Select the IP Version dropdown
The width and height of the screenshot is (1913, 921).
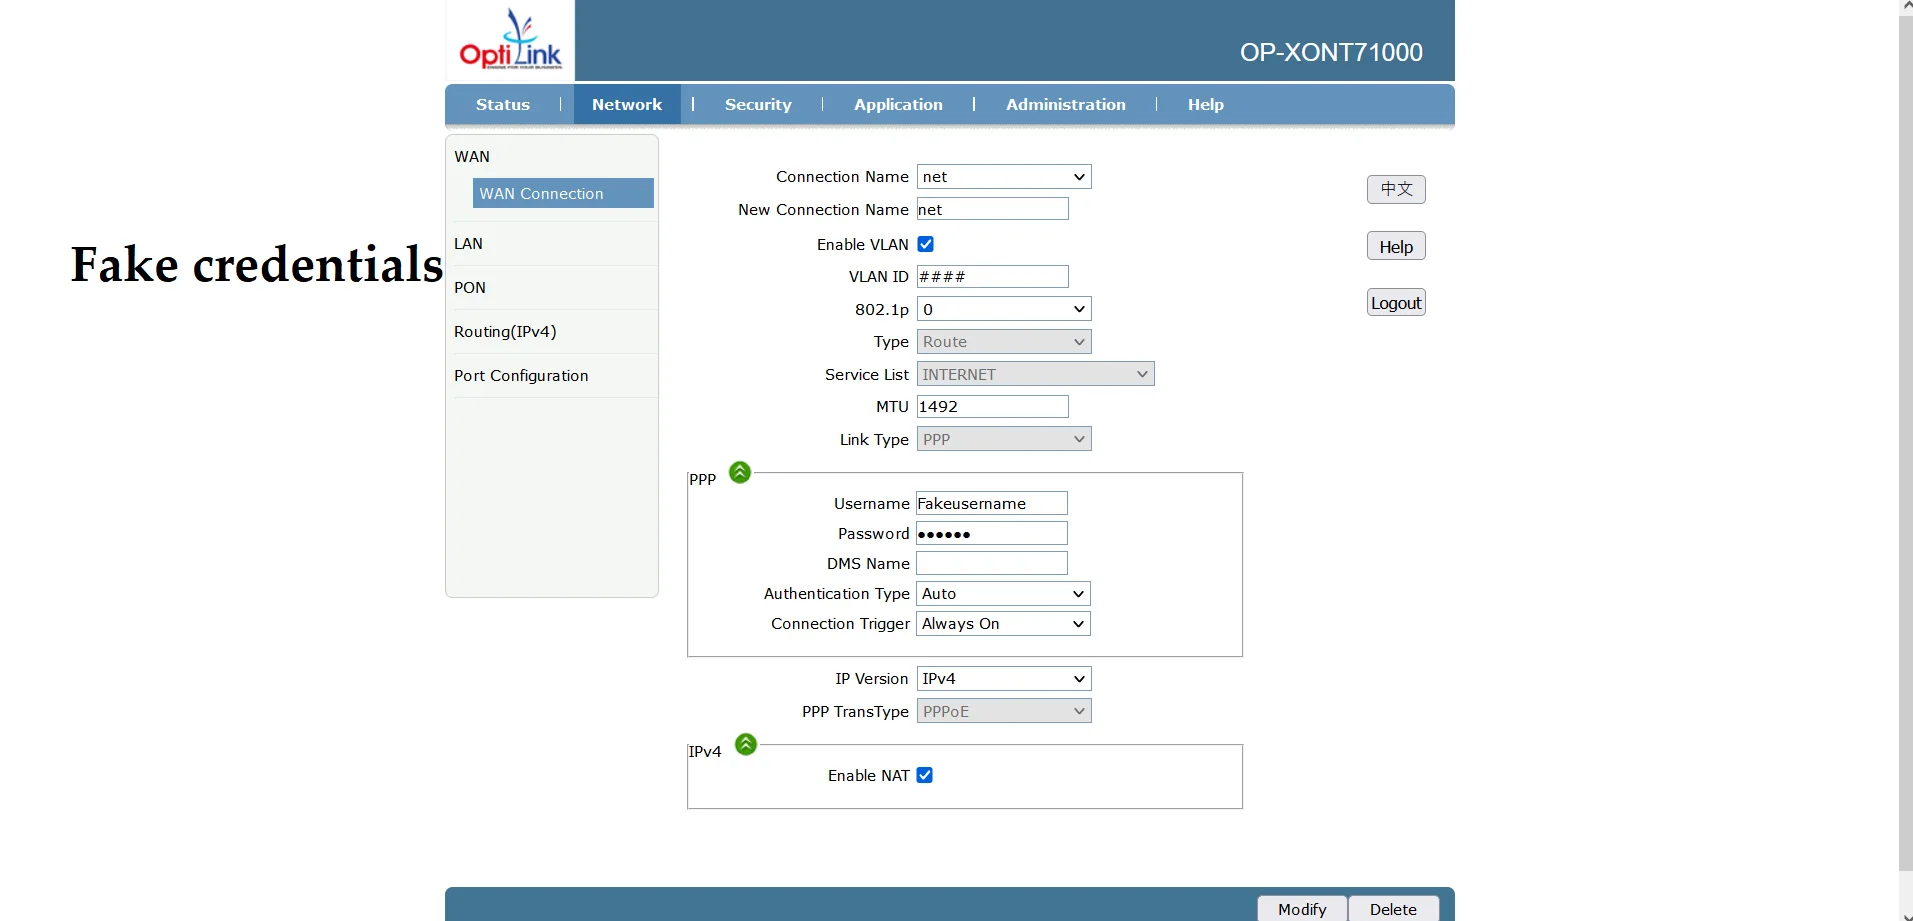pyautogui.click(x=1003, y=679)
